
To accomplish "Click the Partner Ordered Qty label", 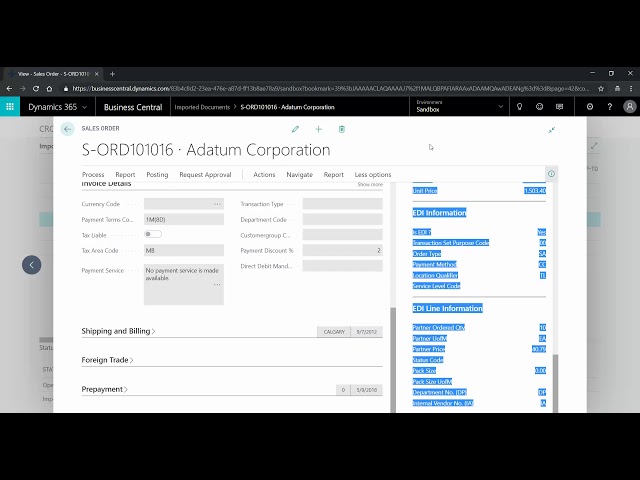I will click(x=438, y=327).
